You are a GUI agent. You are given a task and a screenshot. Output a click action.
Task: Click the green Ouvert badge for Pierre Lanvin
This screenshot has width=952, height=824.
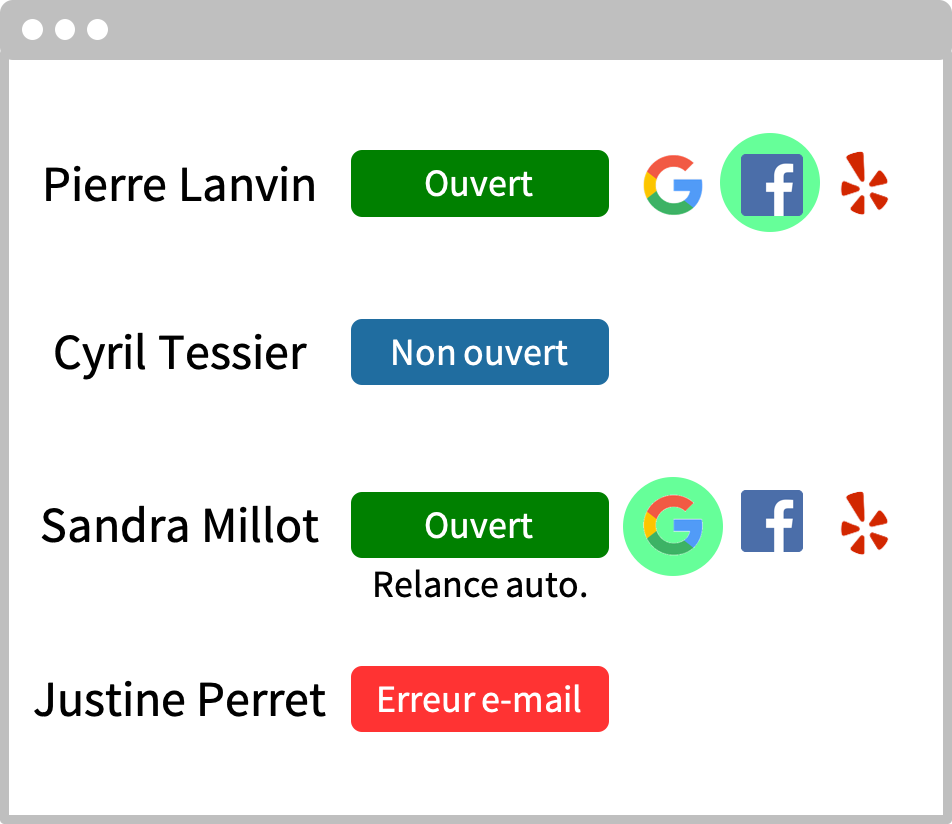[x=480, y=183]
